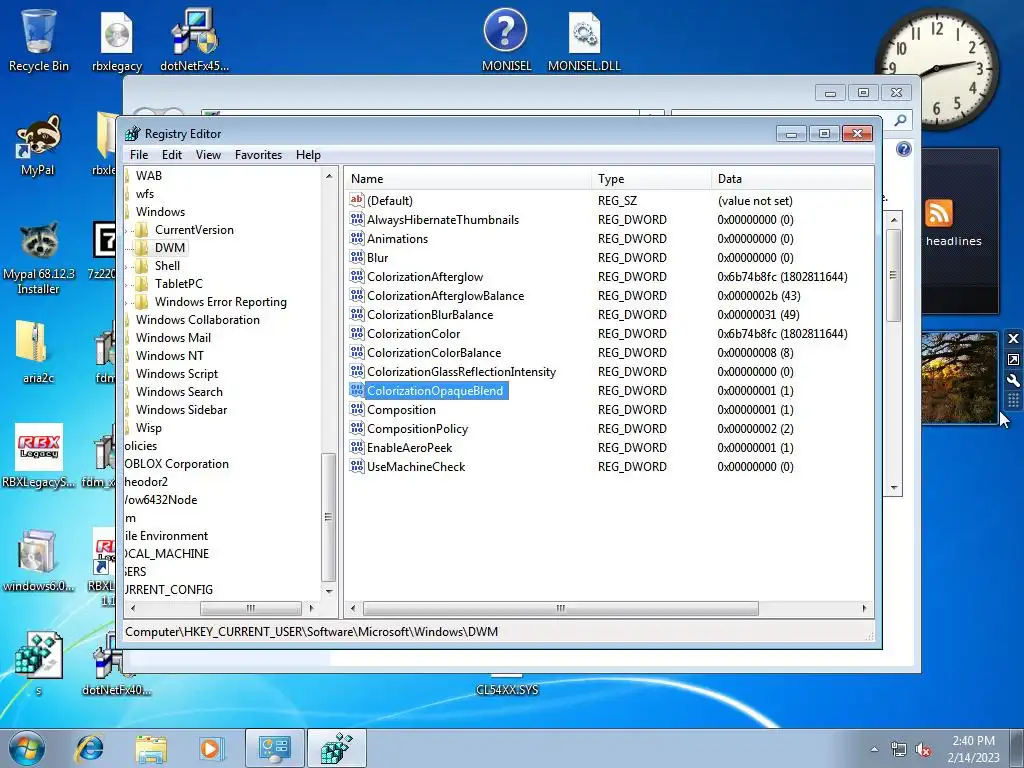Viewport: 1024px width, 768px height.
Task: Select Windows Error Reporting key
Action: click(x=221, y=302)
